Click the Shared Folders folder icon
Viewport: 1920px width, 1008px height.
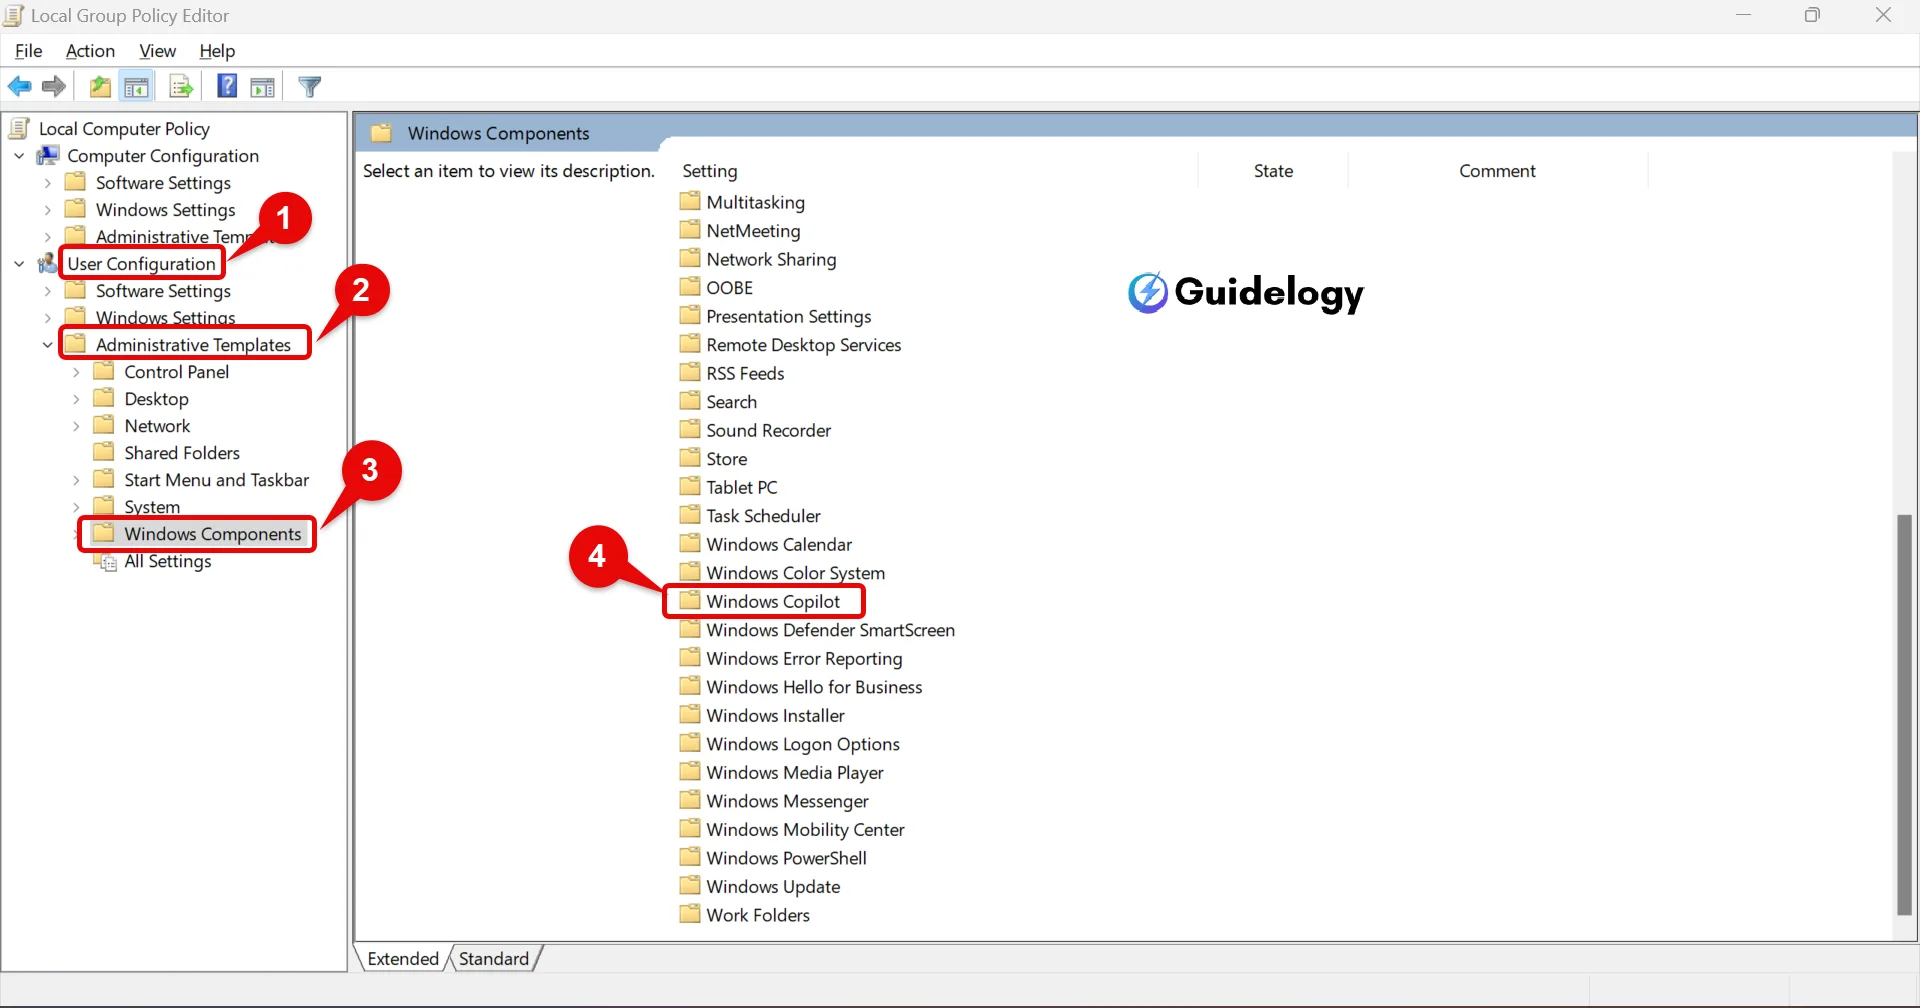(x=104, y=452)
